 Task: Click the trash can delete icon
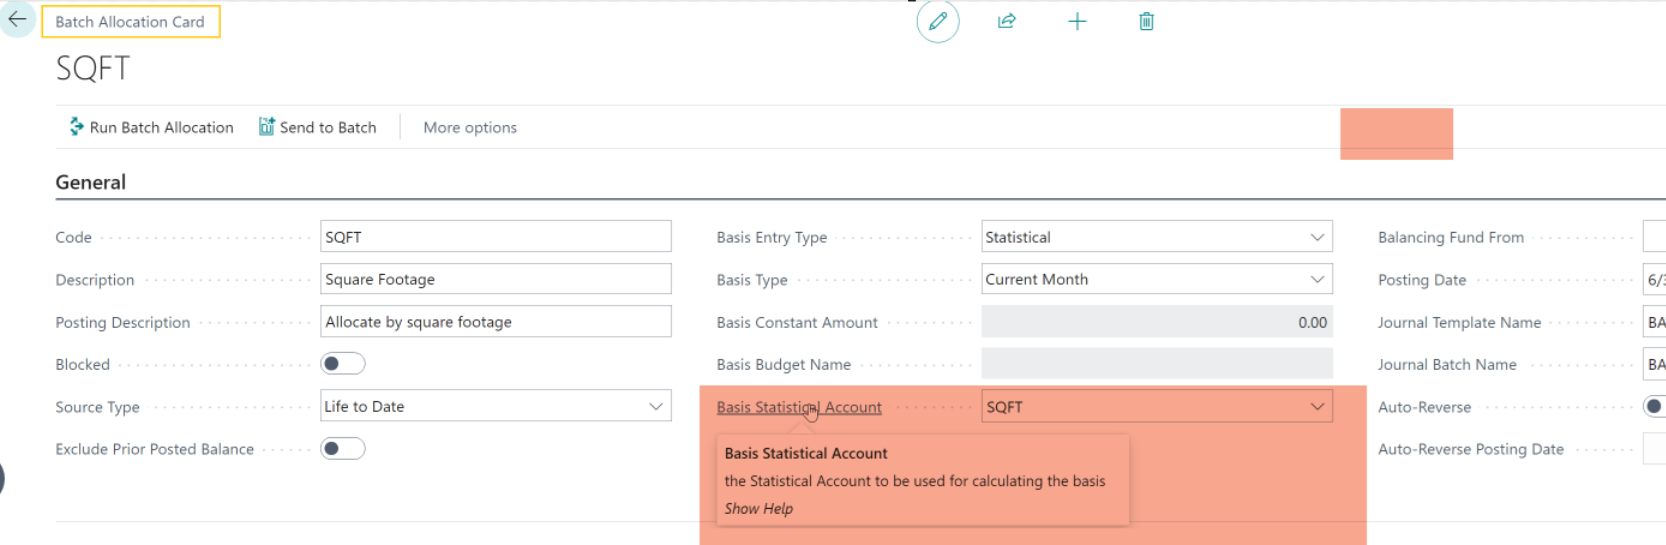click(1146, 21)
